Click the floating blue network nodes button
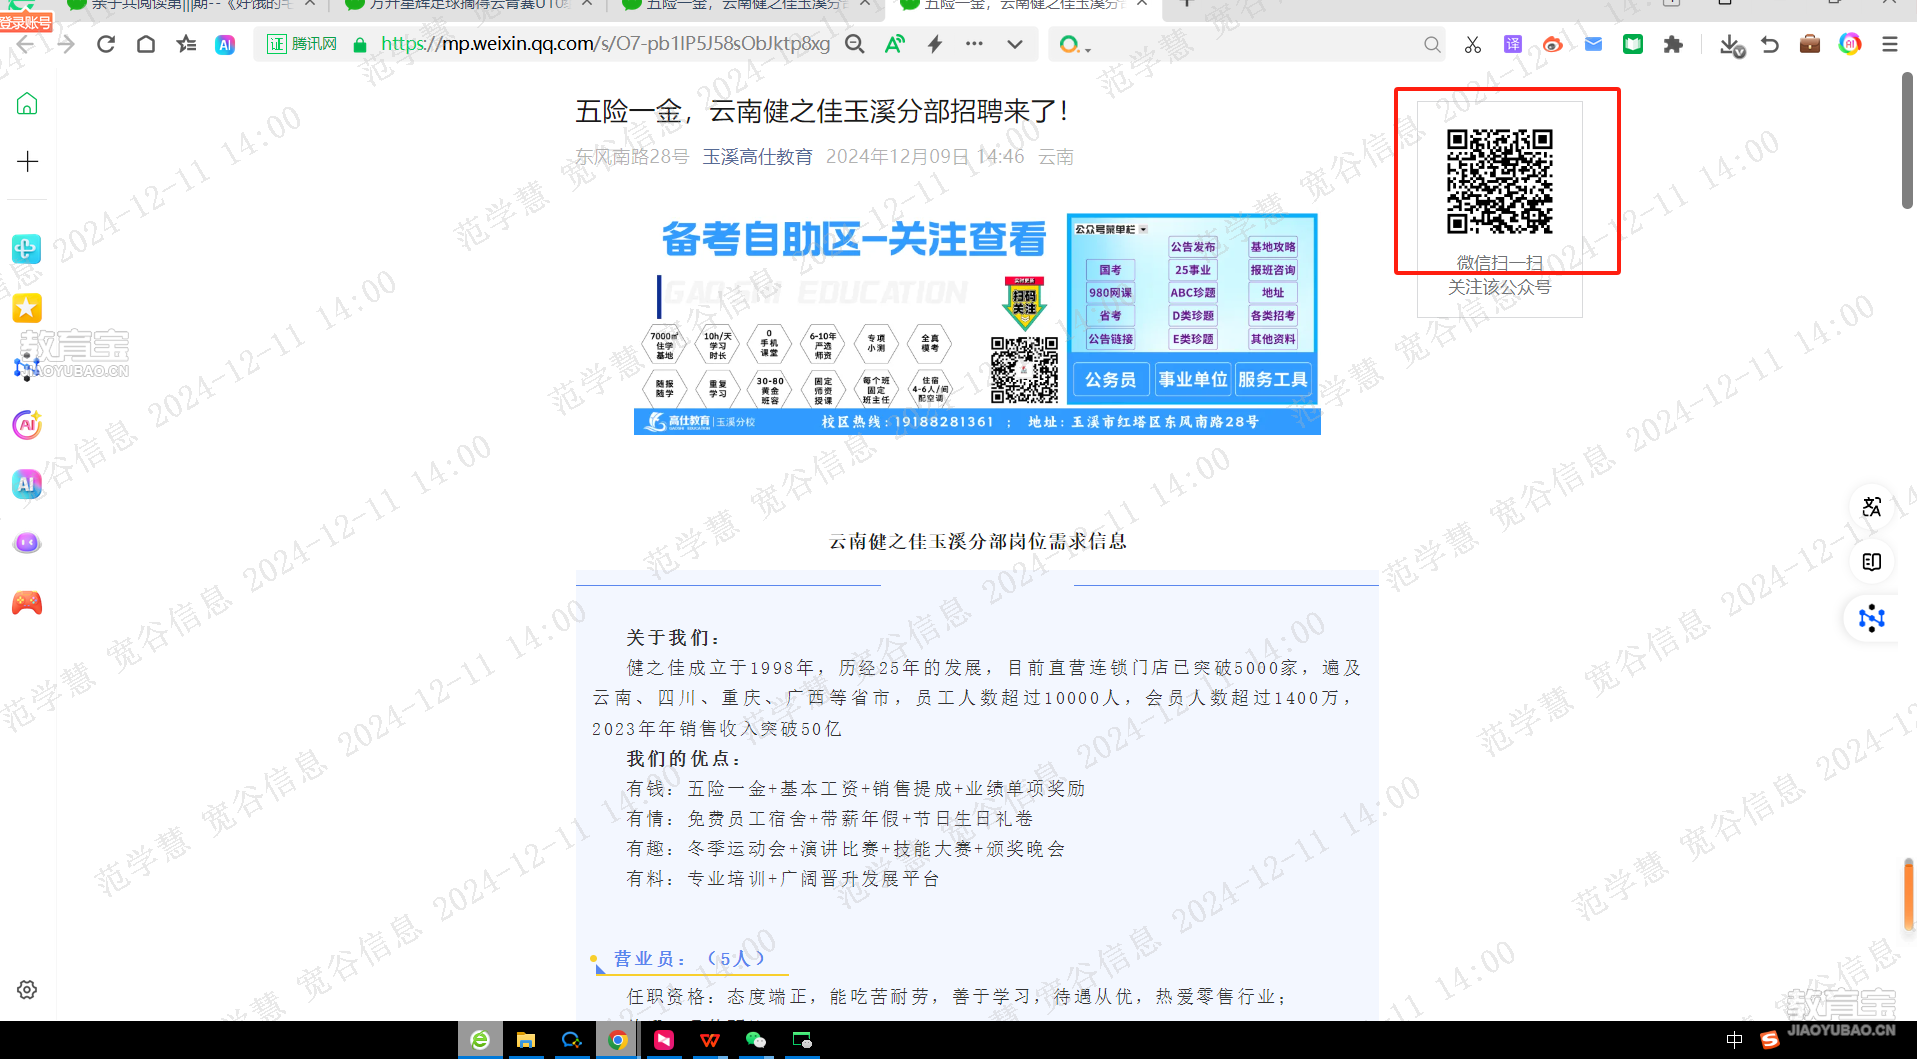Image resolution: width=1917 pixels, height=1059 pixels. tap(1872, 618)
